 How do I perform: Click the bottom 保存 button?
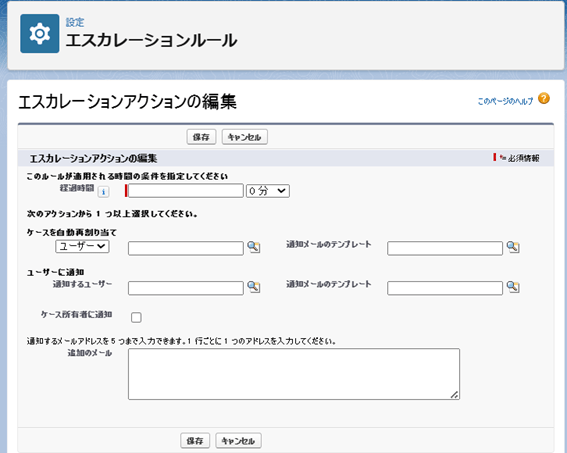click(195, 441)
